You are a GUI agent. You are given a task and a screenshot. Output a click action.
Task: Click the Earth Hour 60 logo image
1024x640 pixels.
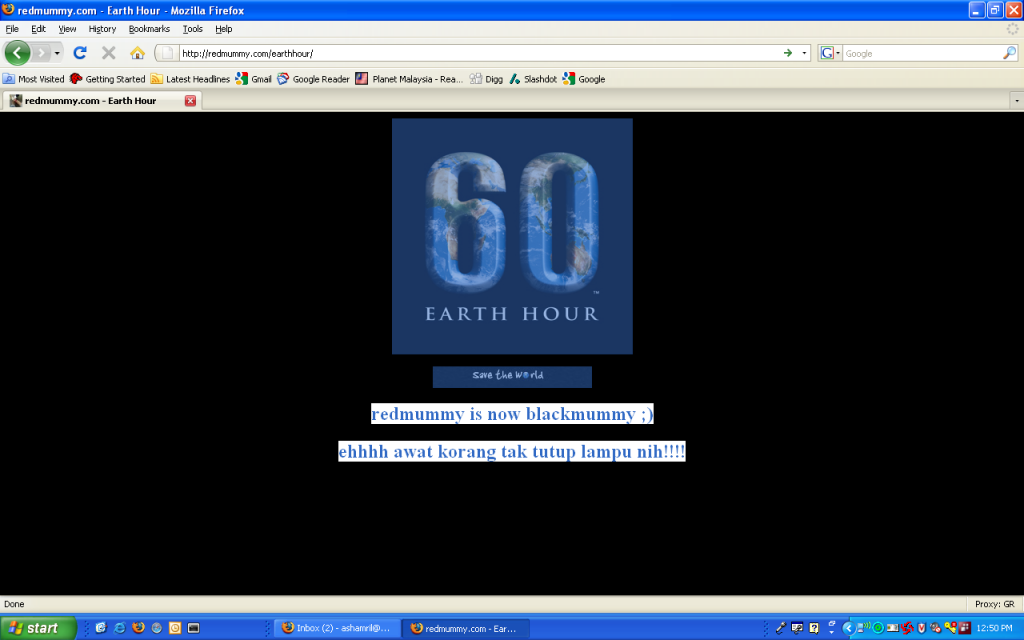[x=512, y=236]
